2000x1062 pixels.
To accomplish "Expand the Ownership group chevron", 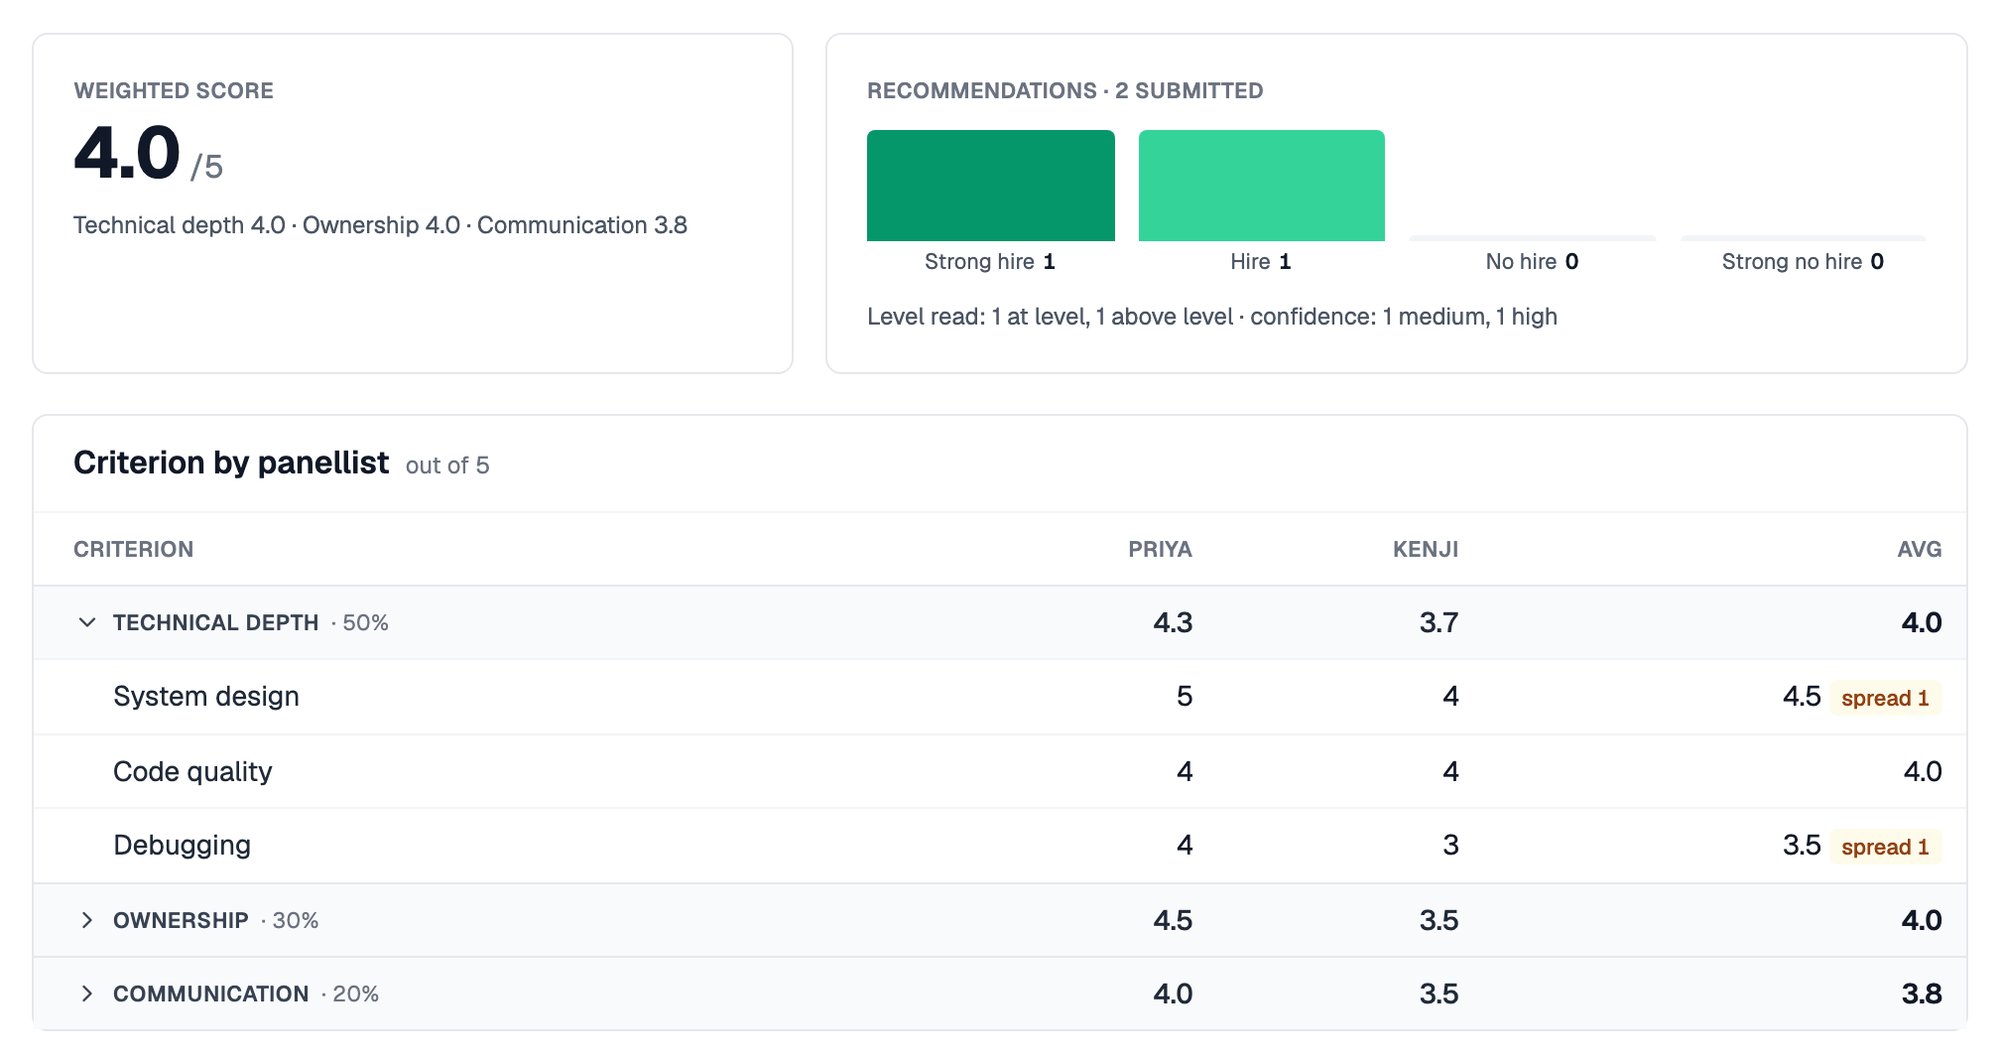I will pyautogui.click(x=87, y=920).
